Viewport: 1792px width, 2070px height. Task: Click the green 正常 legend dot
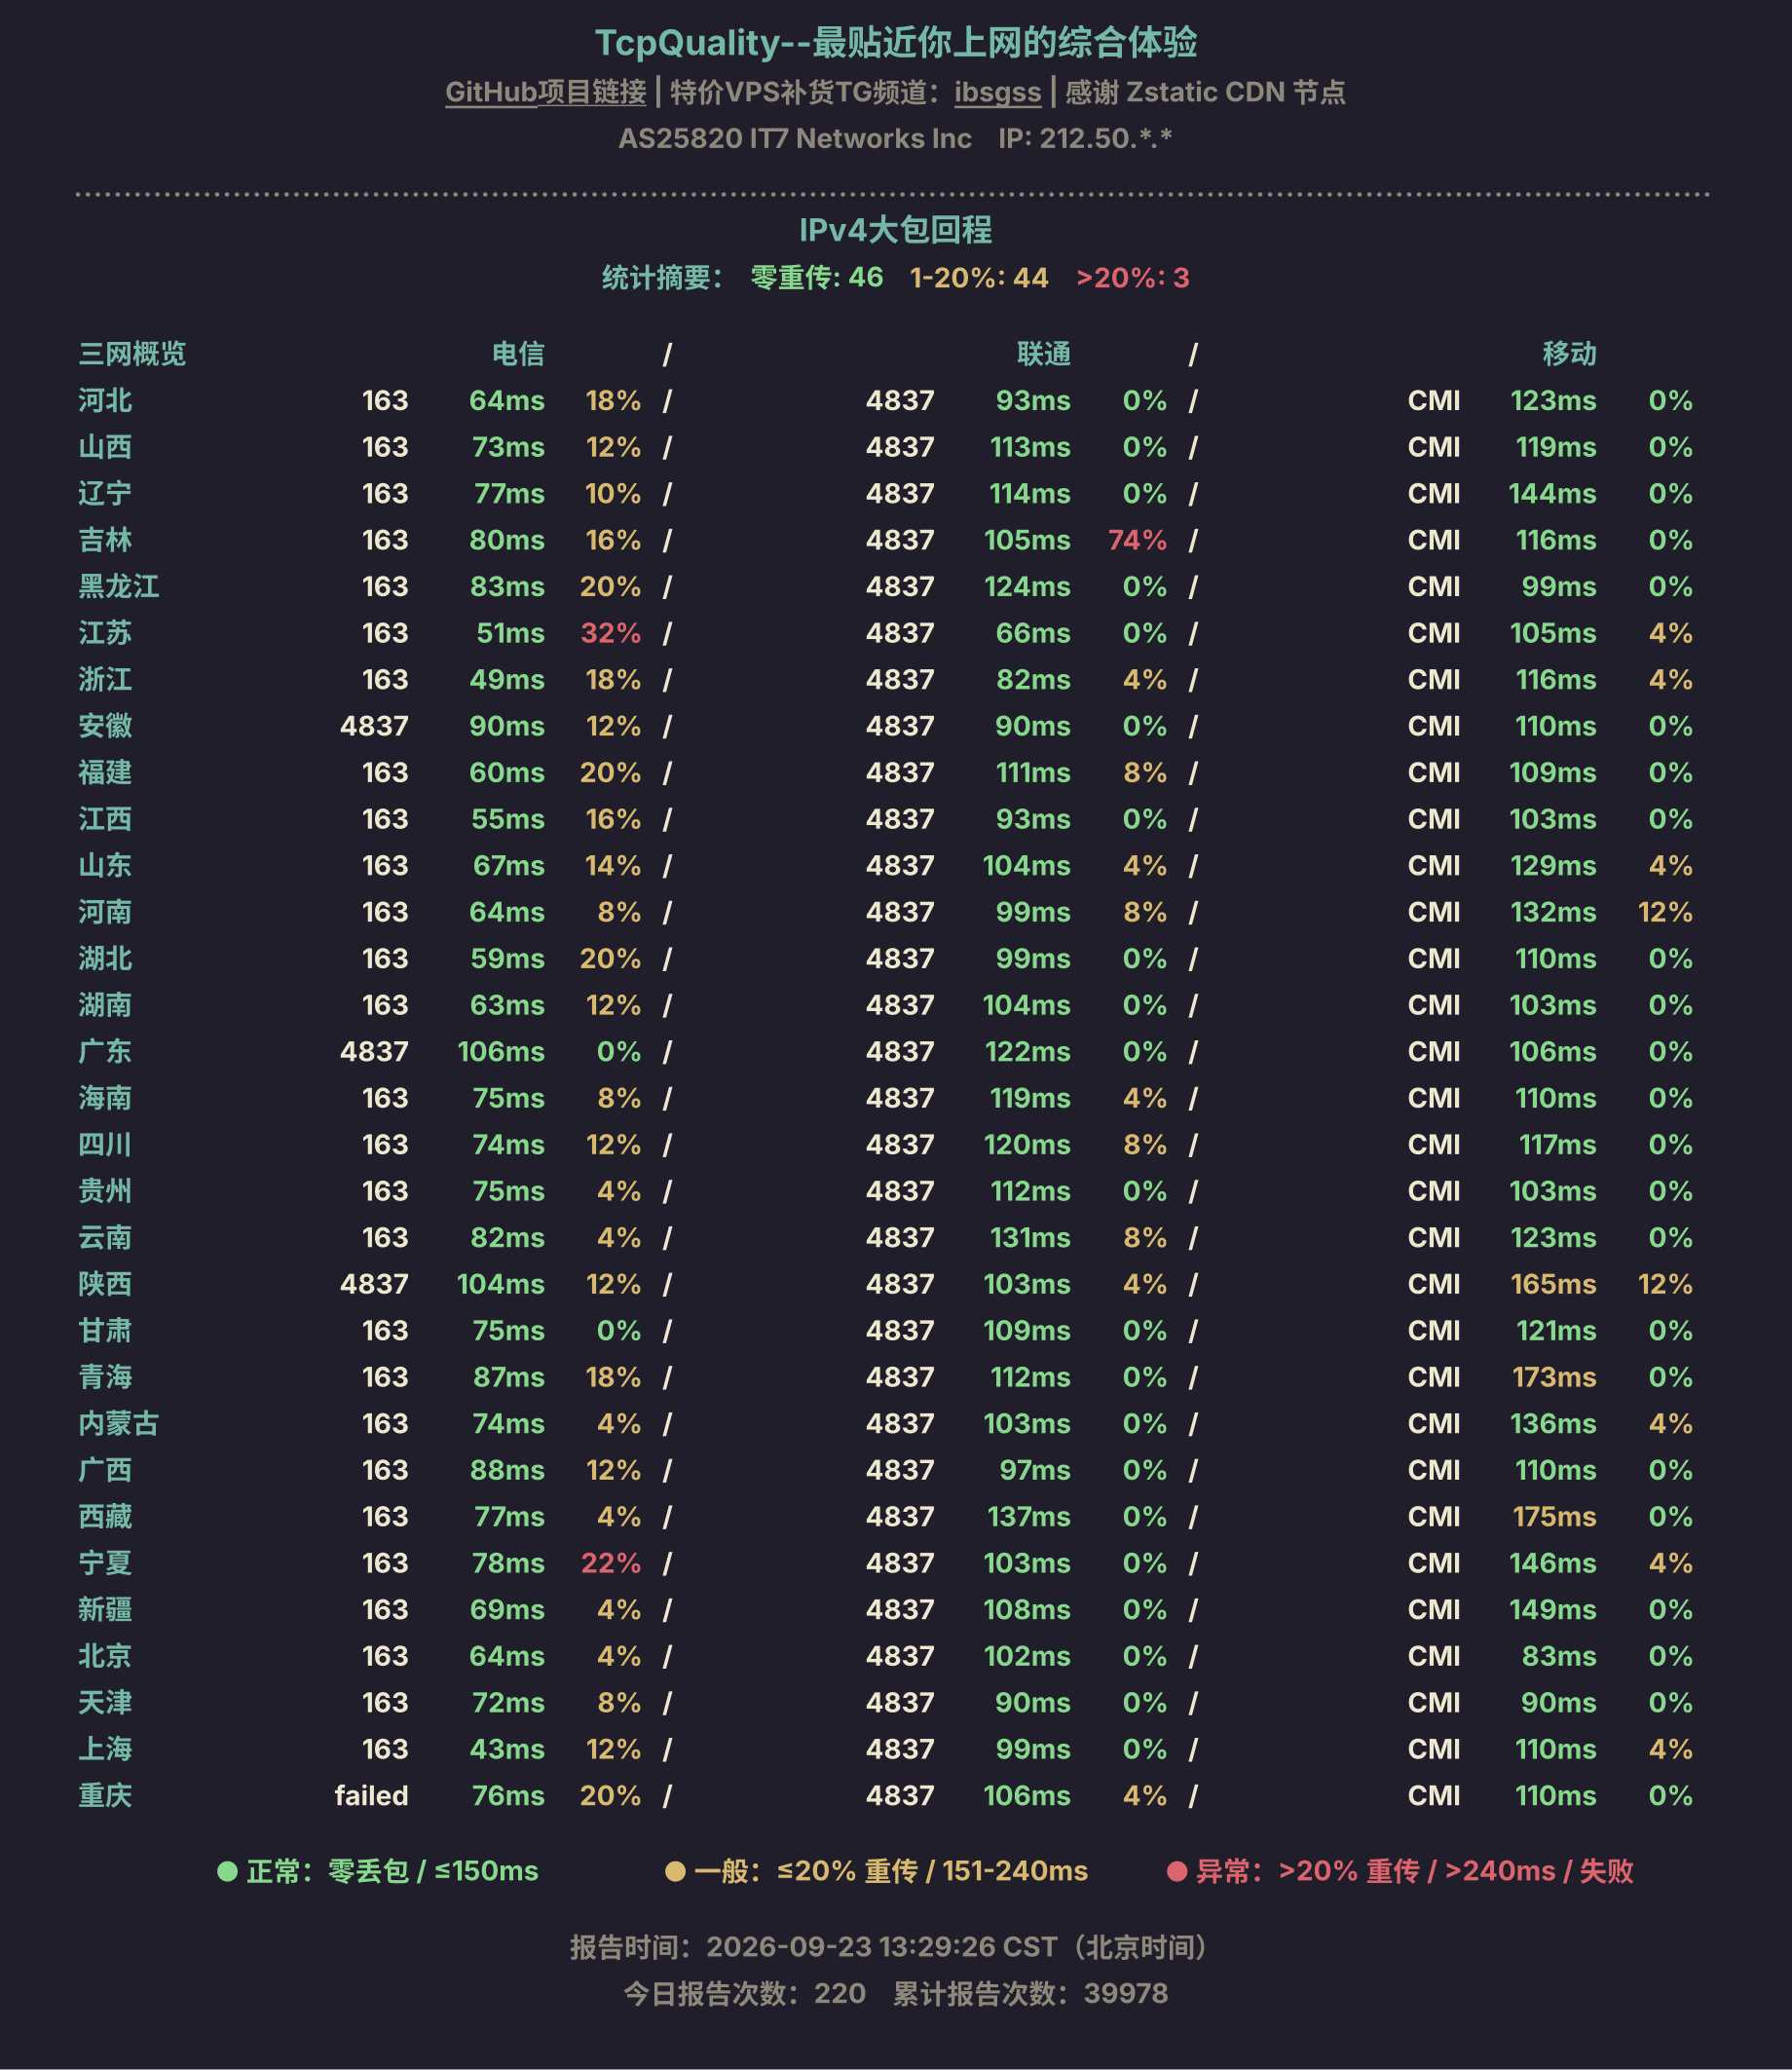click(227, 1871)
